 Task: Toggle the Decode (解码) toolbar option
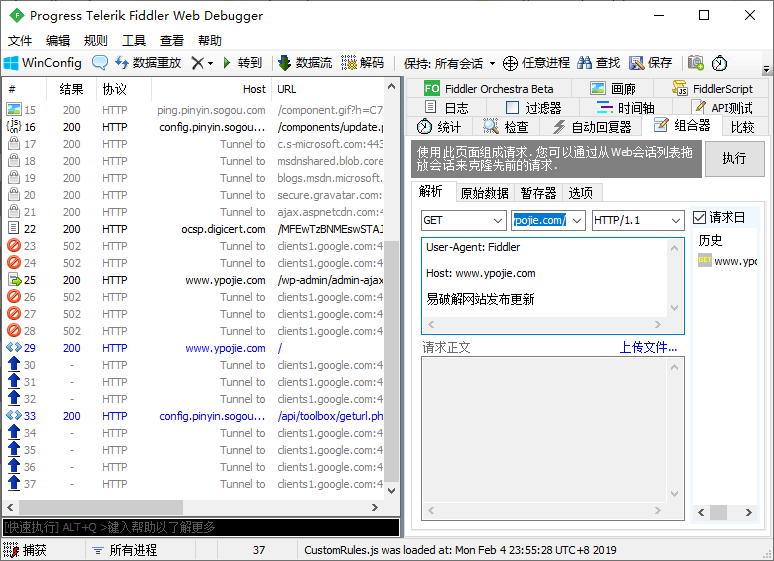point(350,62)
